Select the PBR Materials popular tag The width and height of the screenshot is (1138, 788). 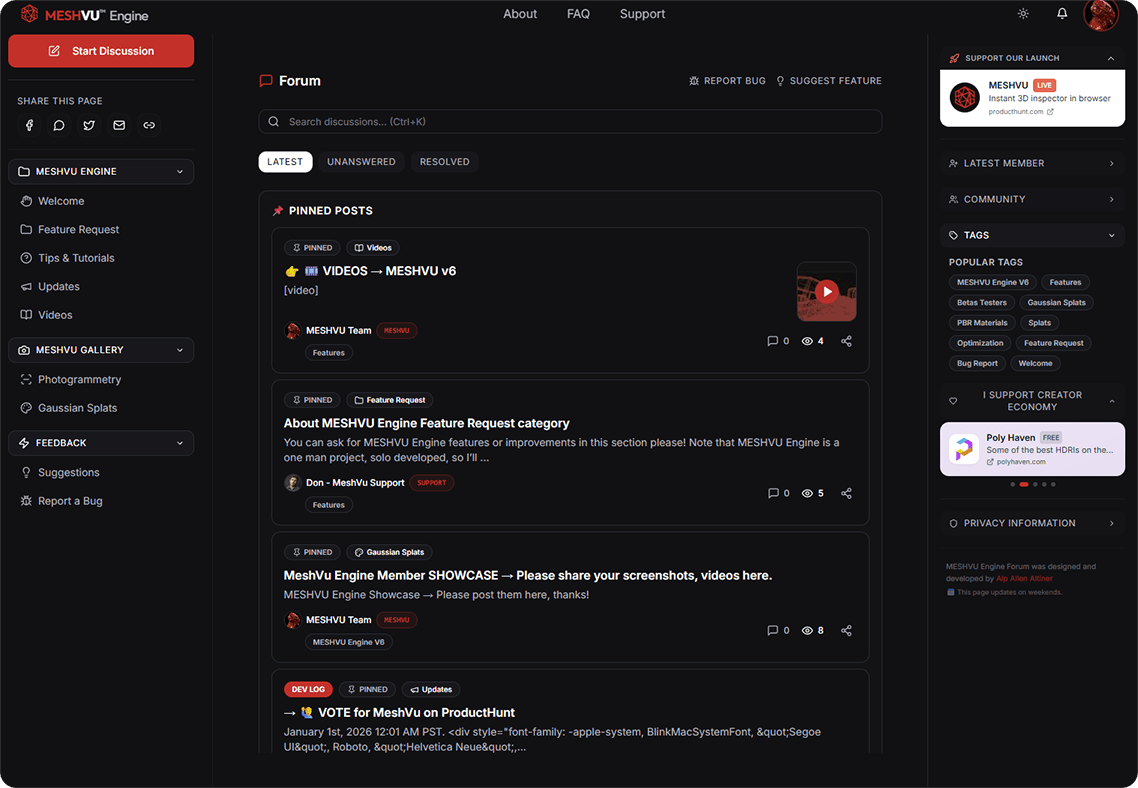point(982,323)
